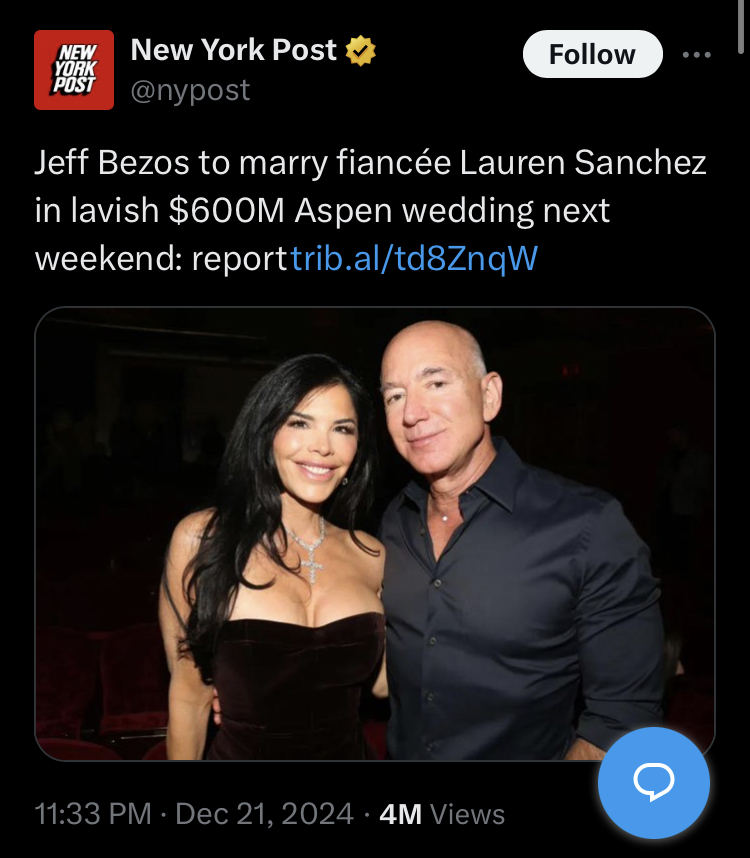This screenshot has height=858, width=750.
Task: Follow the New York Post account
Action: [592, 54]
